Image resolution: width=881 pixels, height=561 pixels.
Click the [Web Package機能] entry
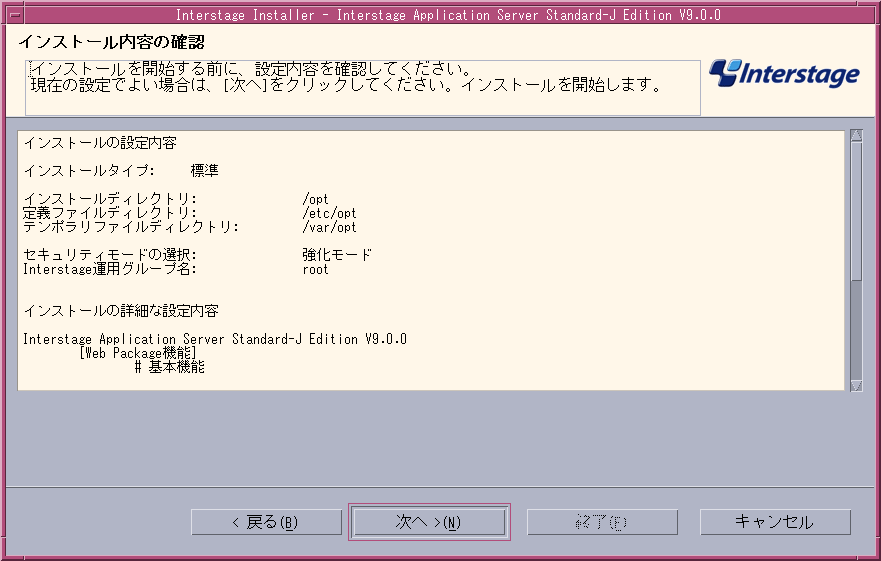tap(138, 353)
